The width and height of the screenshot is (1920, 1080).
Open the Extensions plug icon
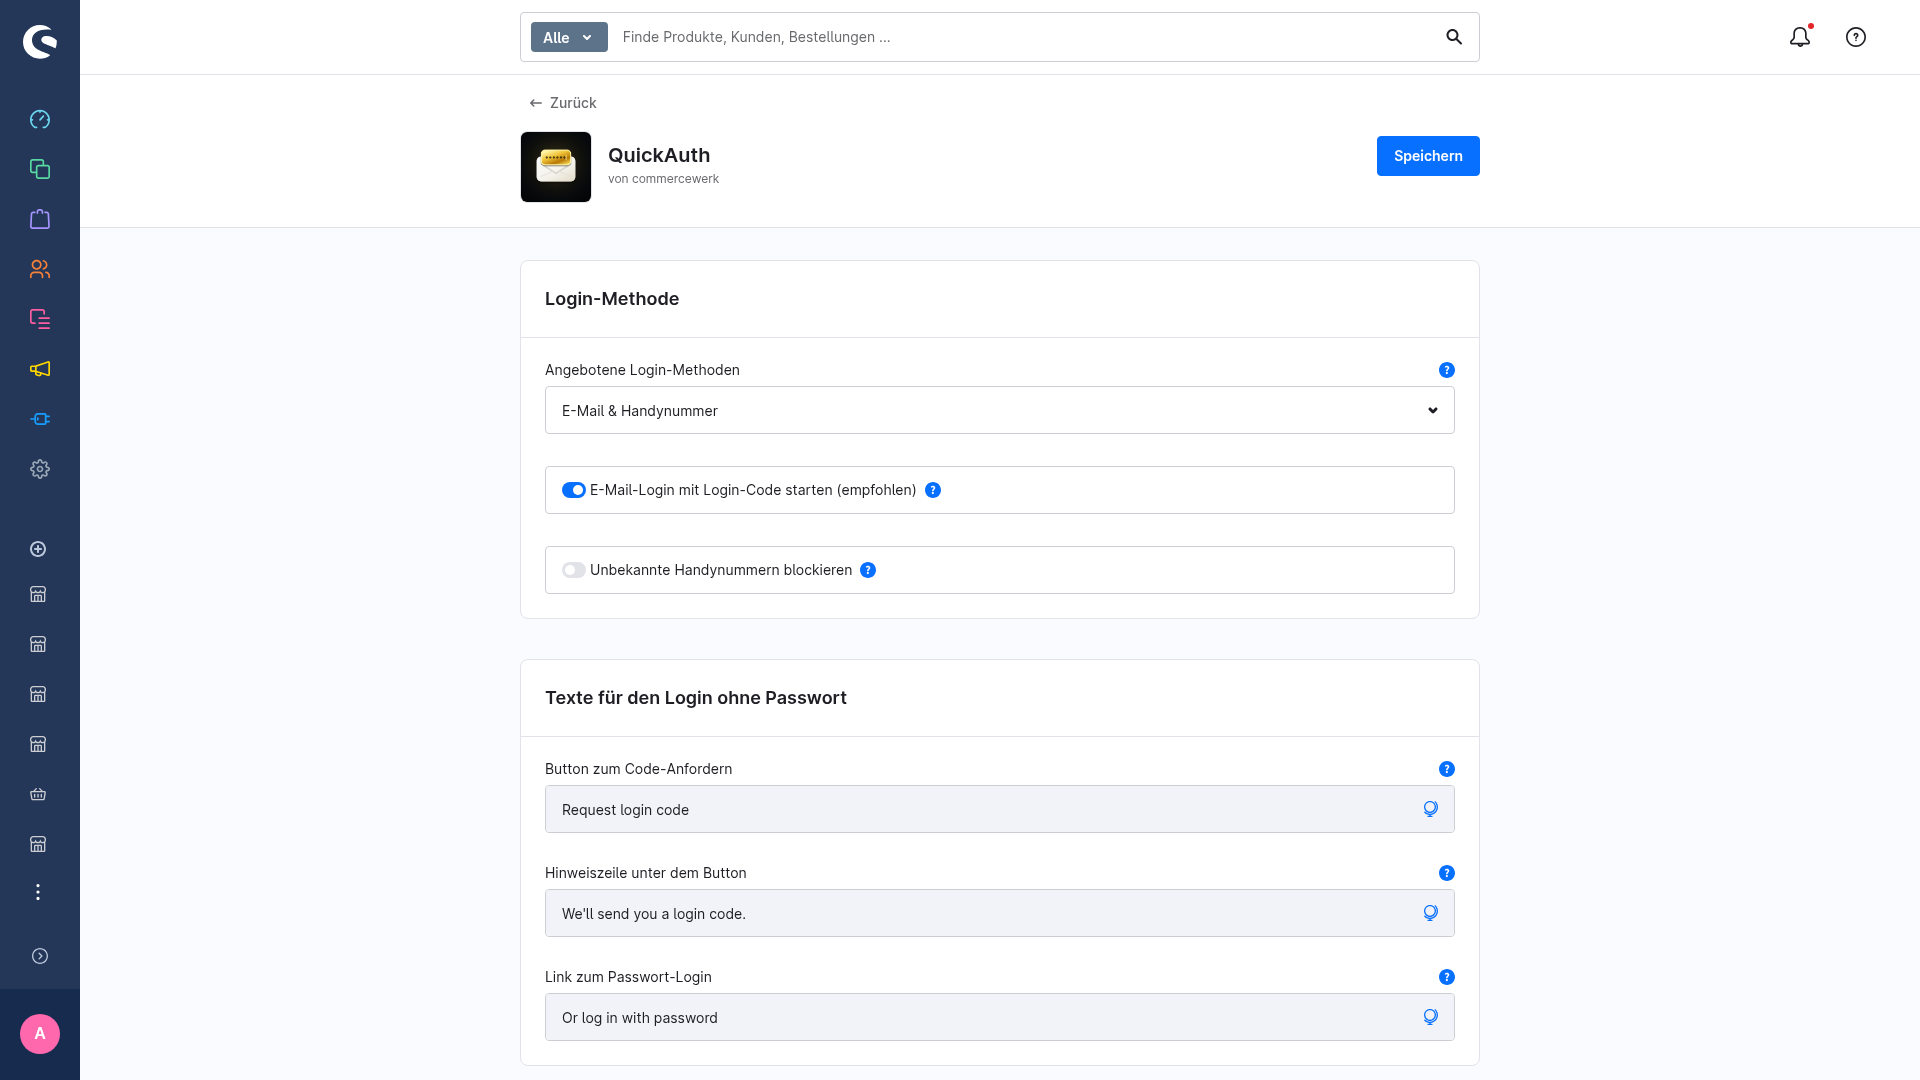[40, 419]
